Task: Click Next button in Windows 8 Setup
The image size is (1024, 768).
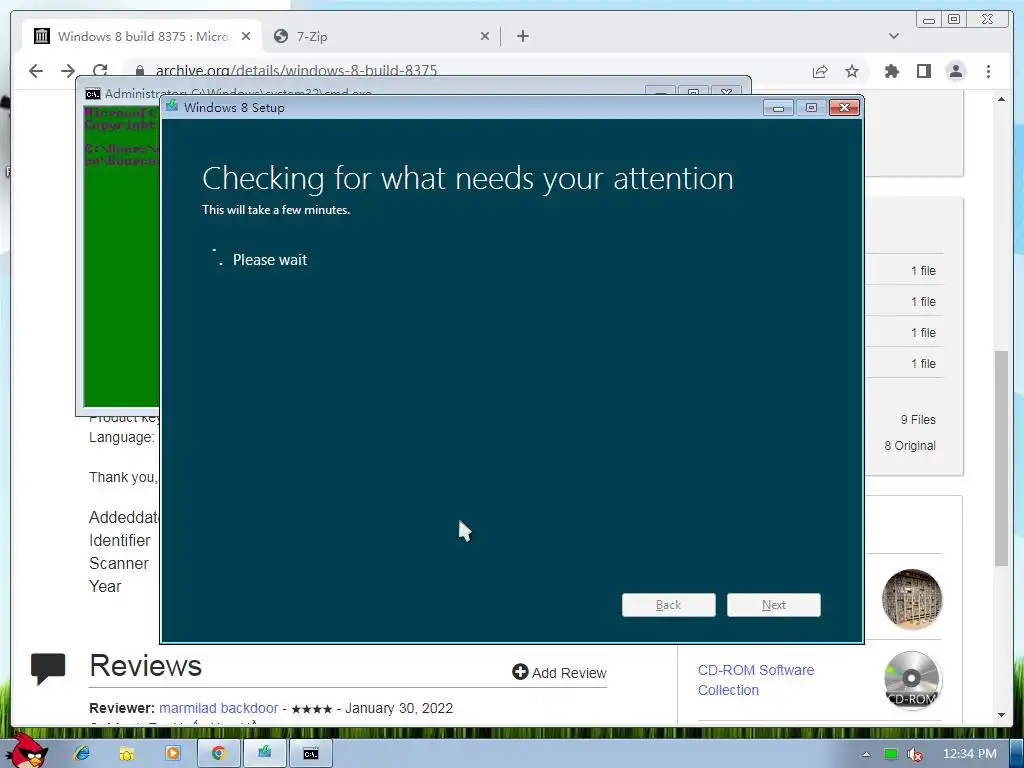Action: coord(774,605)
